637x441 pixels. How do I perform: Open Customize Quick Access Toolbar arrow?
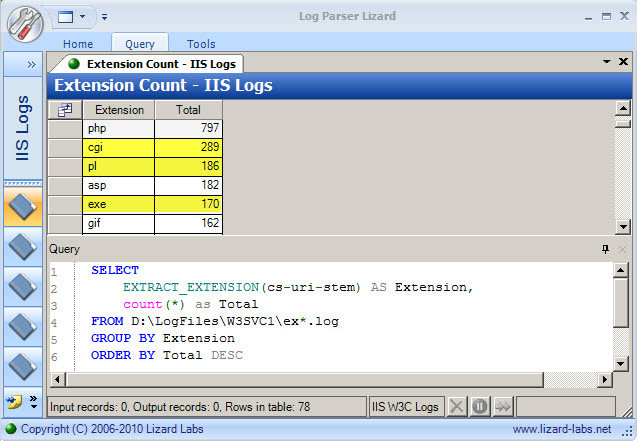(x=104, y=17)
